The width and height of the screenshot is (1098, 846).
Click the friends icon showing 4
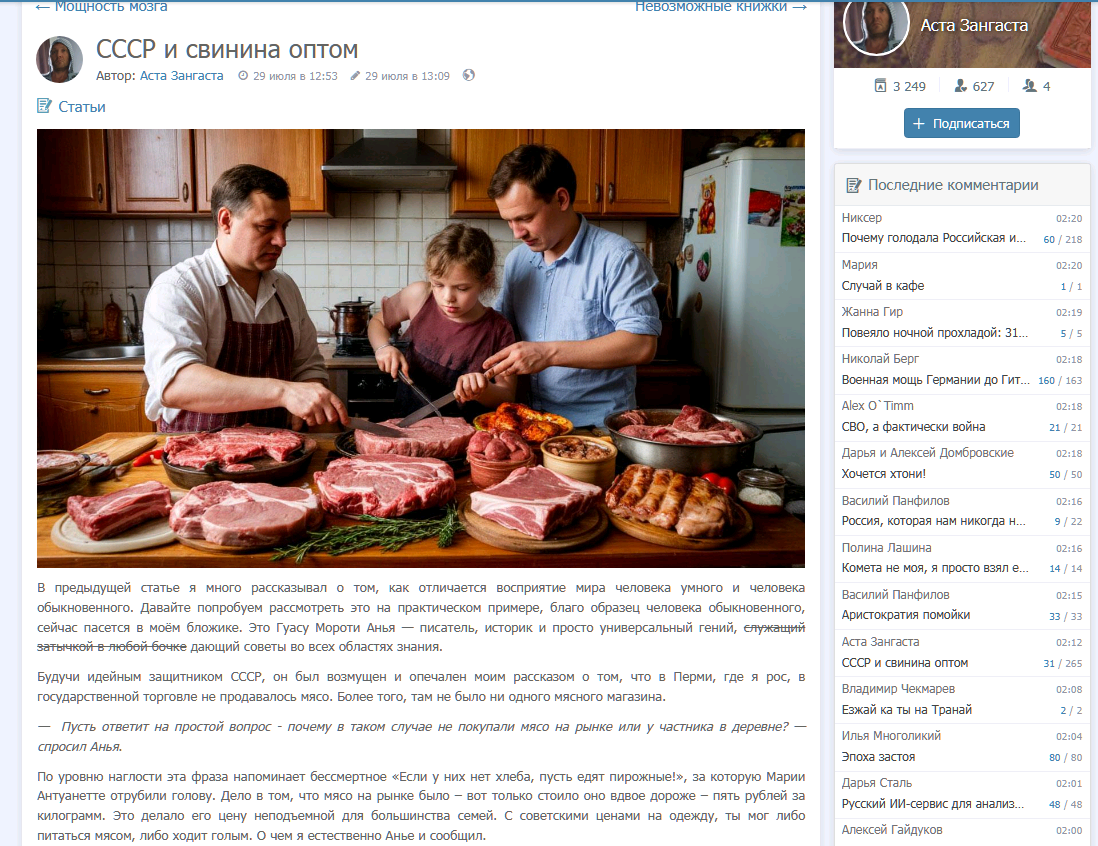tap(1029, 85)
